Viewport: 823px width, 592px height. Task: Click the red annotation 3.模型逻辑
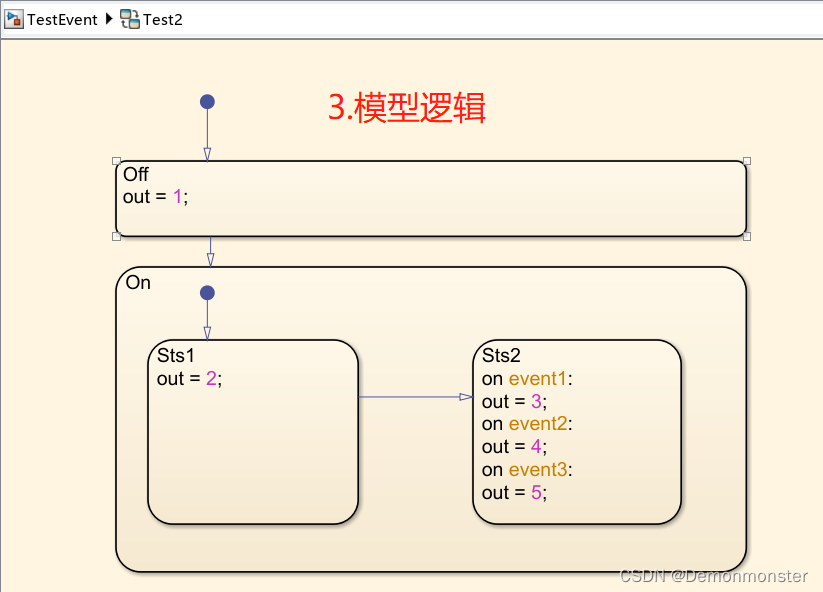[x=406, y=110]
